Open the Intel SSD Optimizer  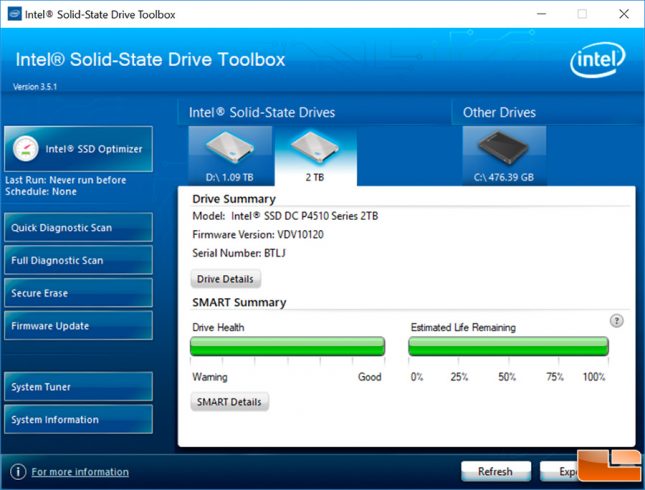tap(78, 149)
